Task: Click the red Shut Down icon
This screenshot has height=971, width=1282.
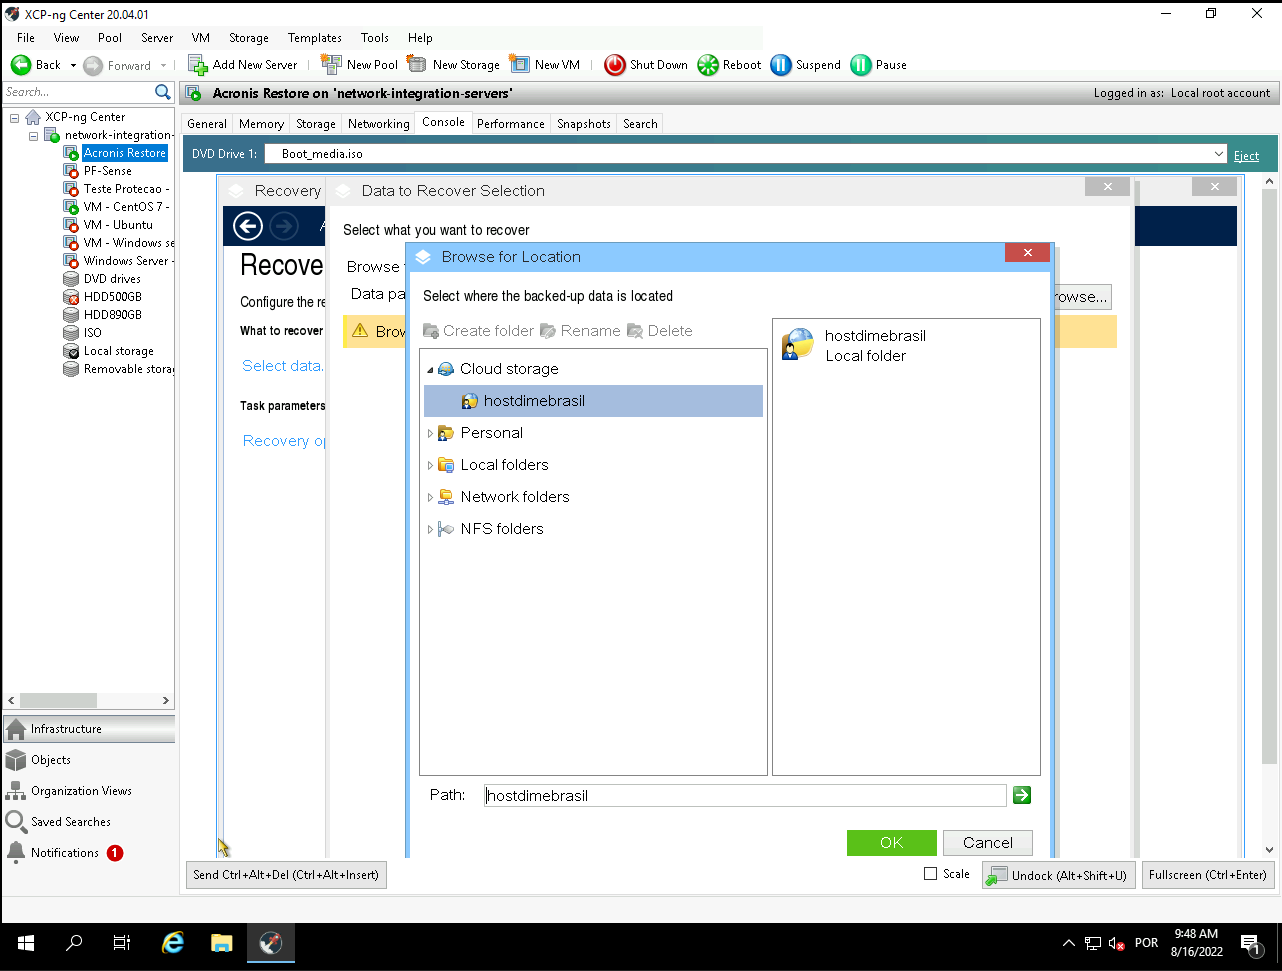Action: [615, 65]
